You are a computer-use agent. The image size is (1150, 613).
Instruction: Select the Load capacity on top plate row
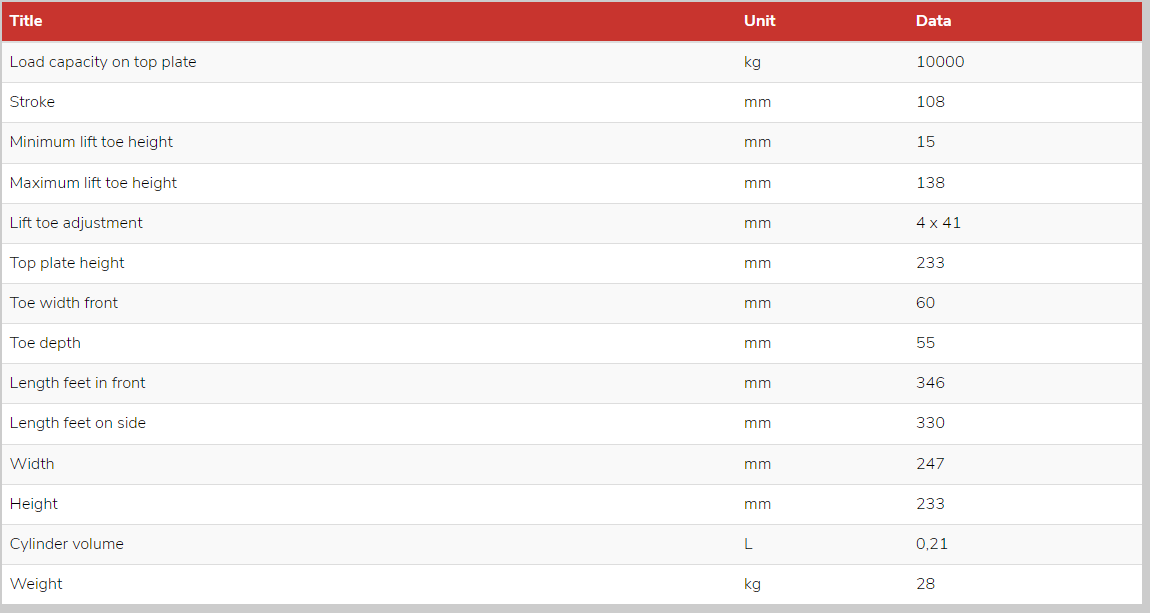pyautogui.click(x=571, y=62)
